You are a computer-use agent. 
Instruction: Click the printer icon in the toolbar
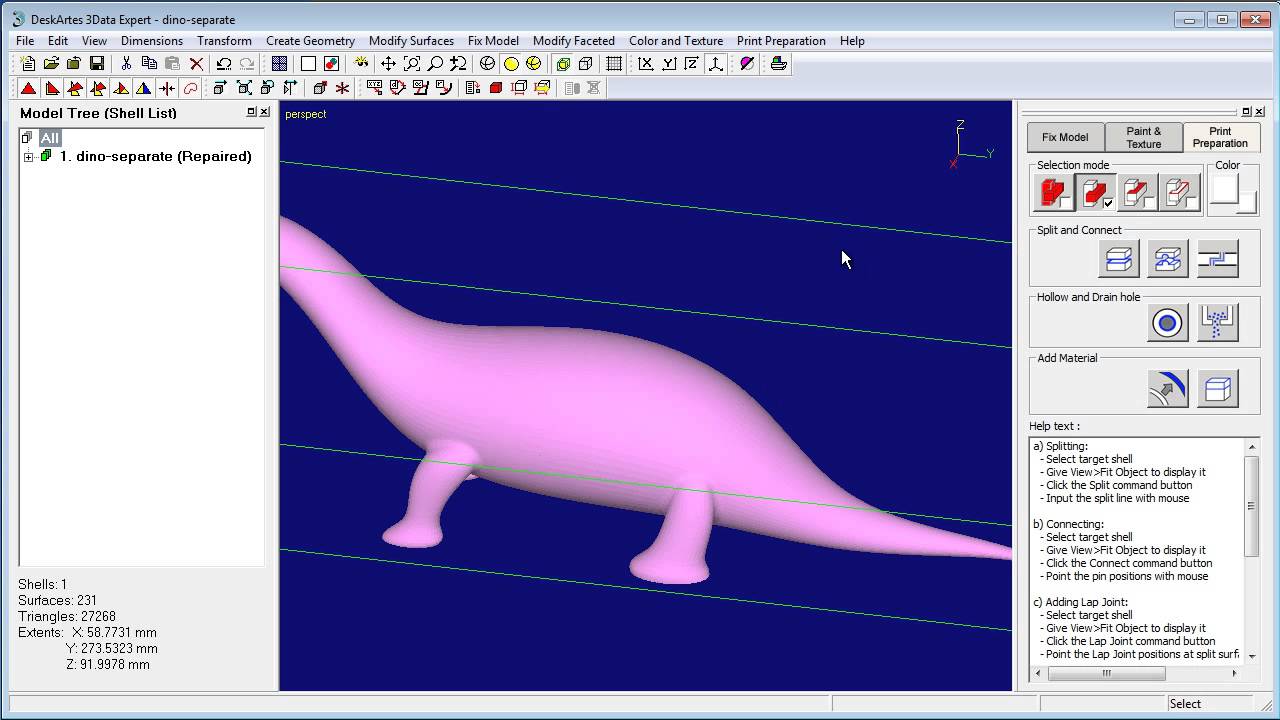pyautogui.click(x=778, y=64)
